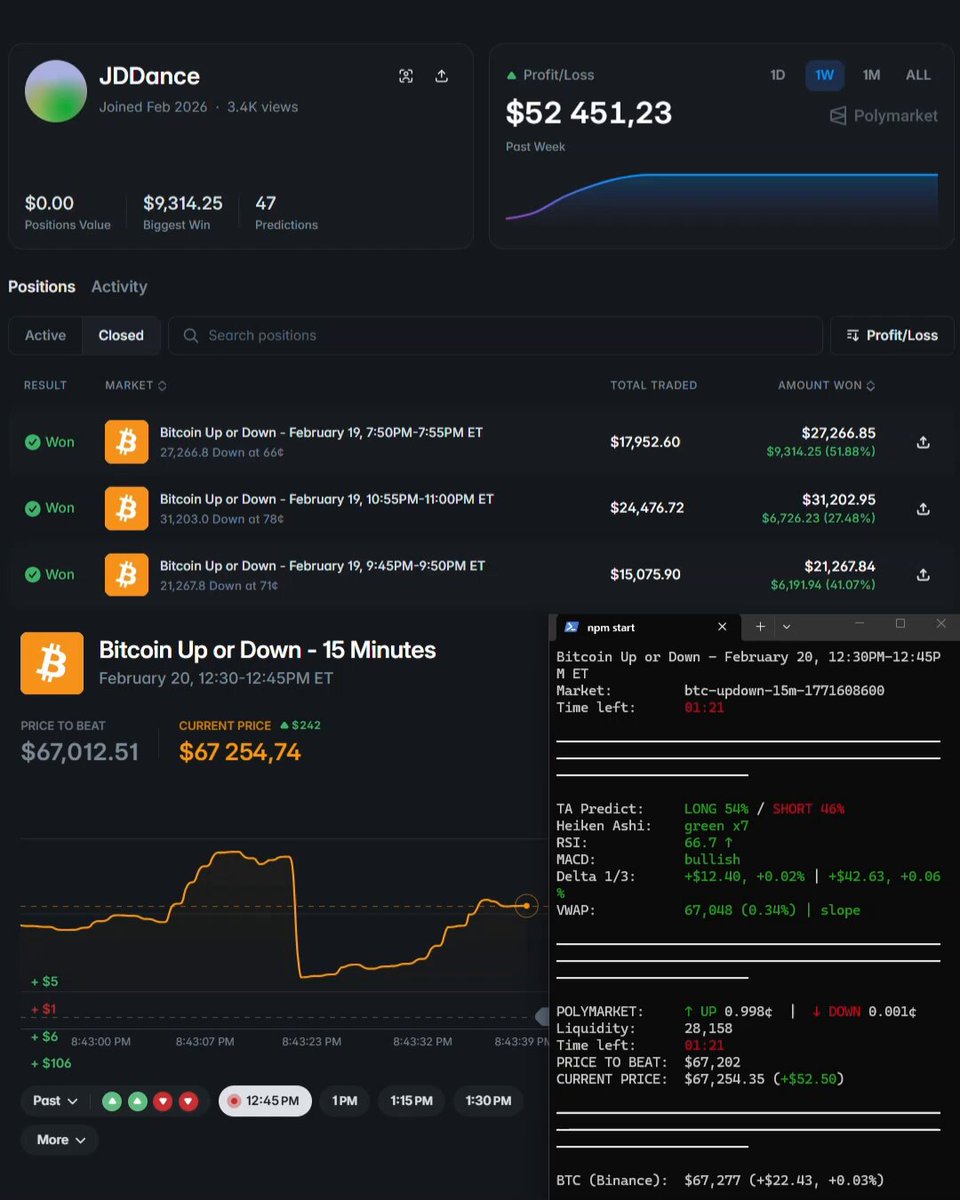This screenshot has height=1200, width=960.
Task: Focus the Search positions field
Action: (495, 336)
